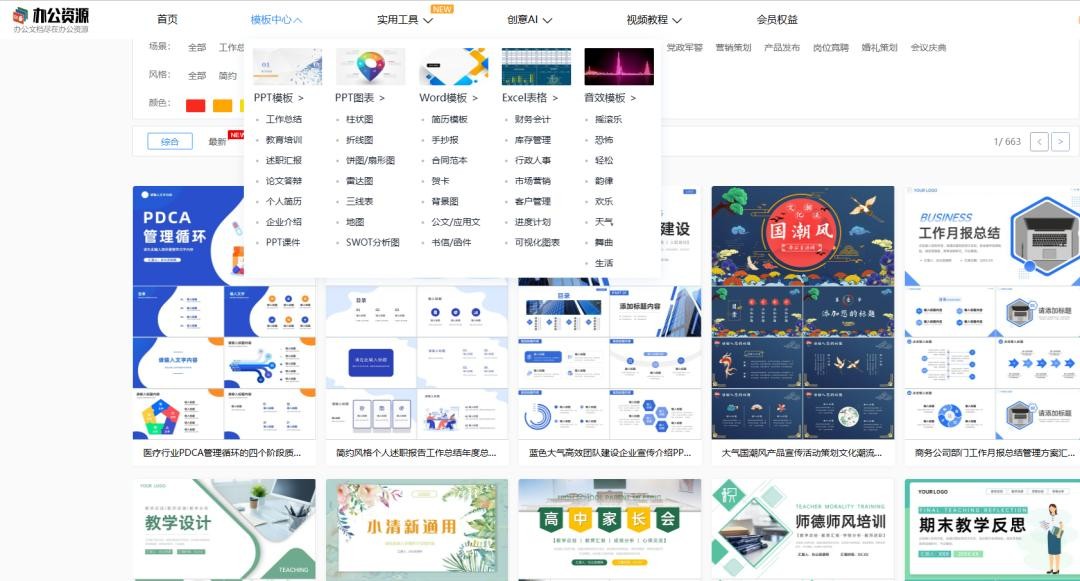Open the PPT图表 category thumbnail

(x=370, y=66)
